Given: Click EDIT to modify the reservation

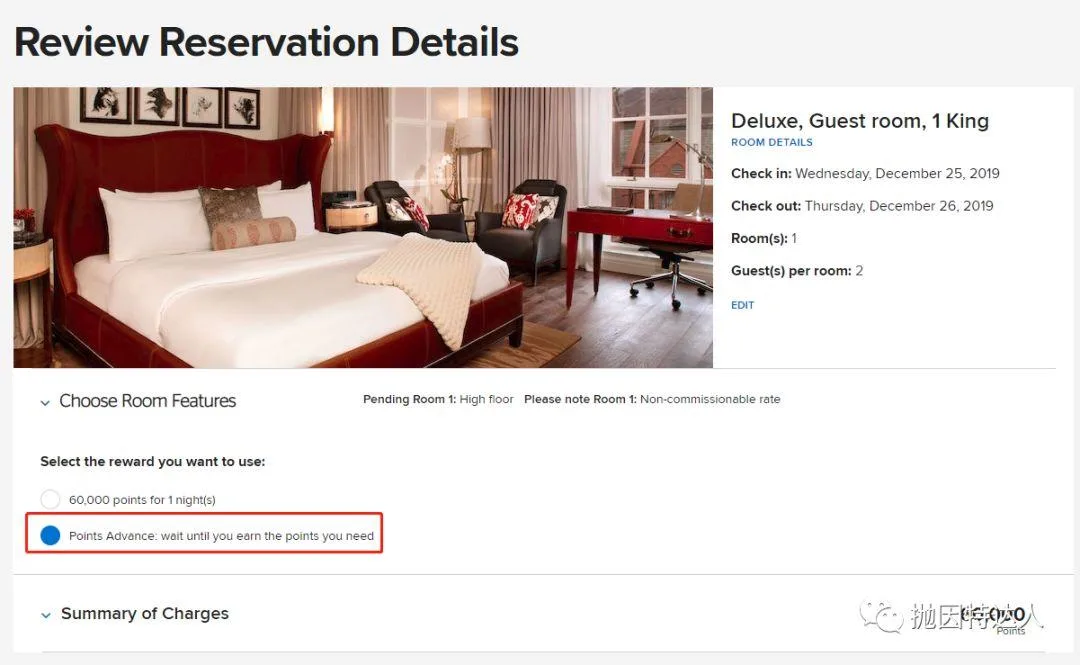Looking at the screenshot, I should click(742, 305).
